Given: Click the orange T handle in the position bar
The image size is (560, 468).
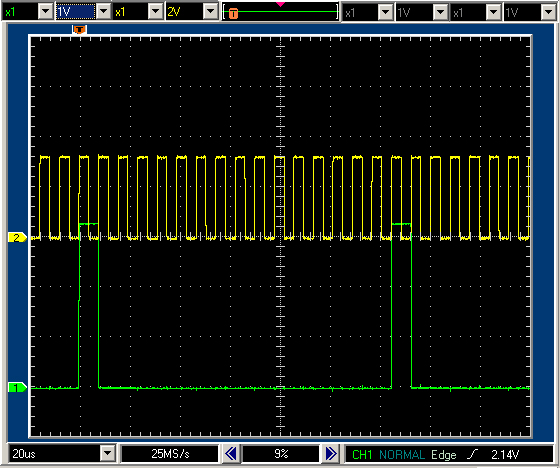Looking at the screenshot, I should (233, 14).
